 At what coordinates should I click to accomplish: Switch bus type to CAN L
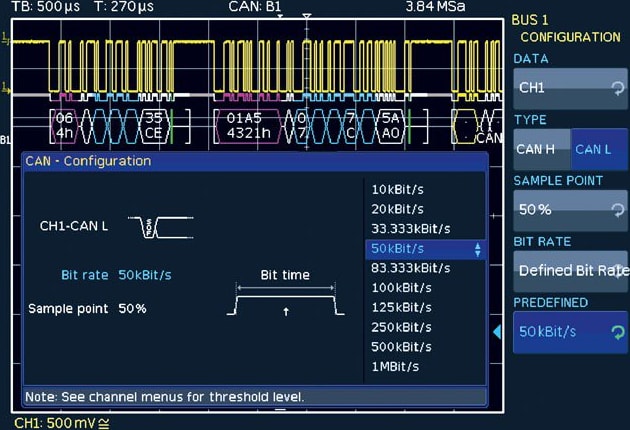click(x=599, y=149)
